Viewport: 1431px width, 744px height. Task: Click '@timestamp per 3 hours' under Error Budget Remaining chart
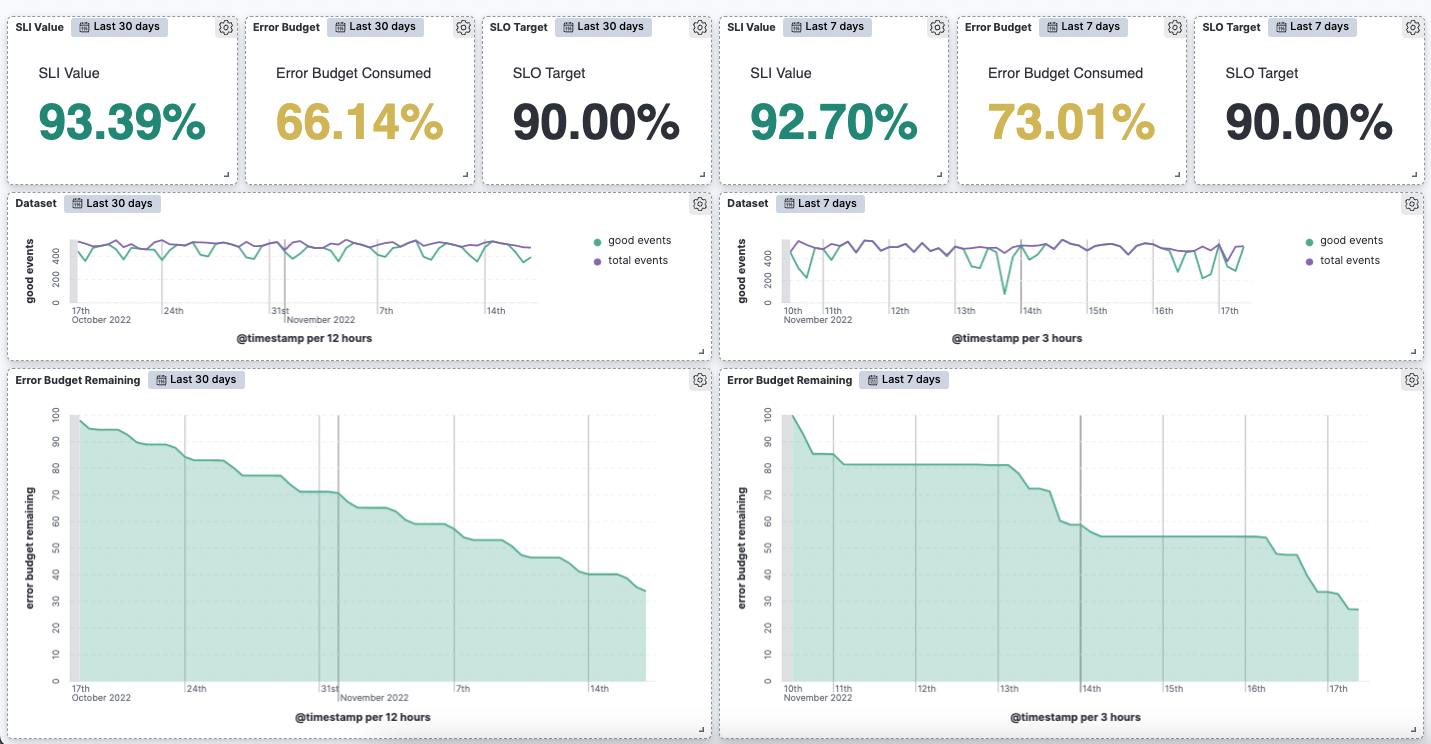click(1075, 717)
